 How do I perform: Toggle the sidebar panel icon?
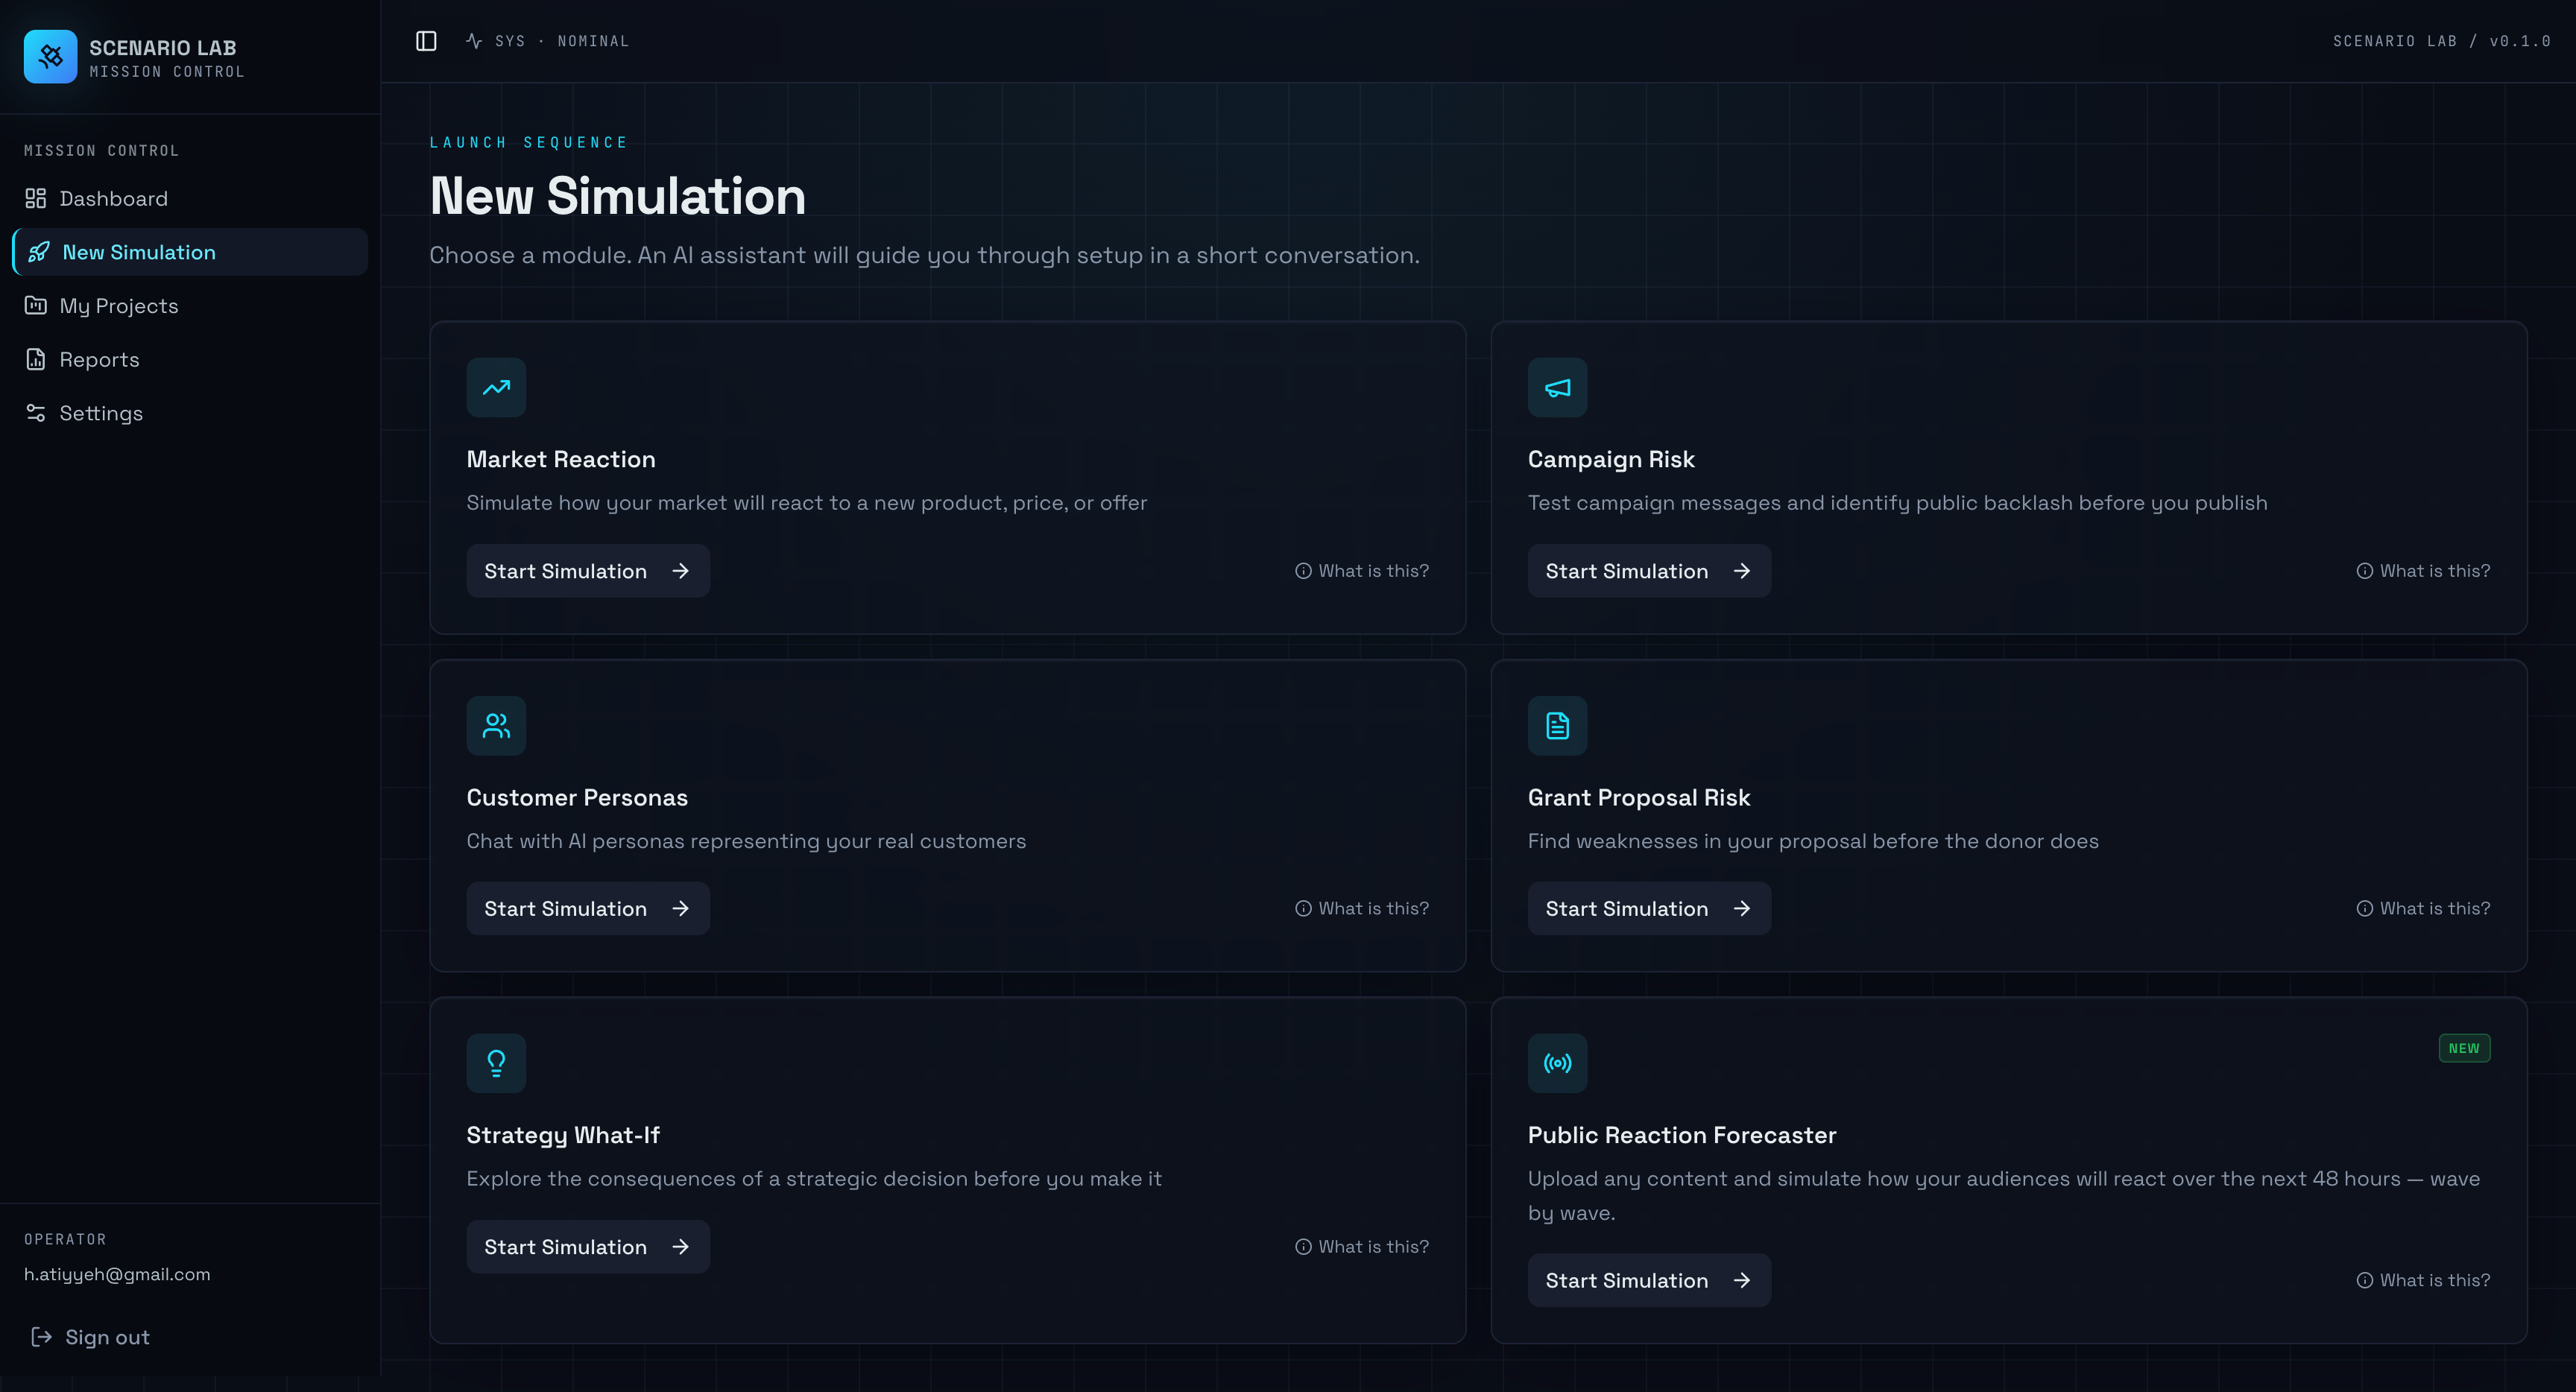[426, 41]
